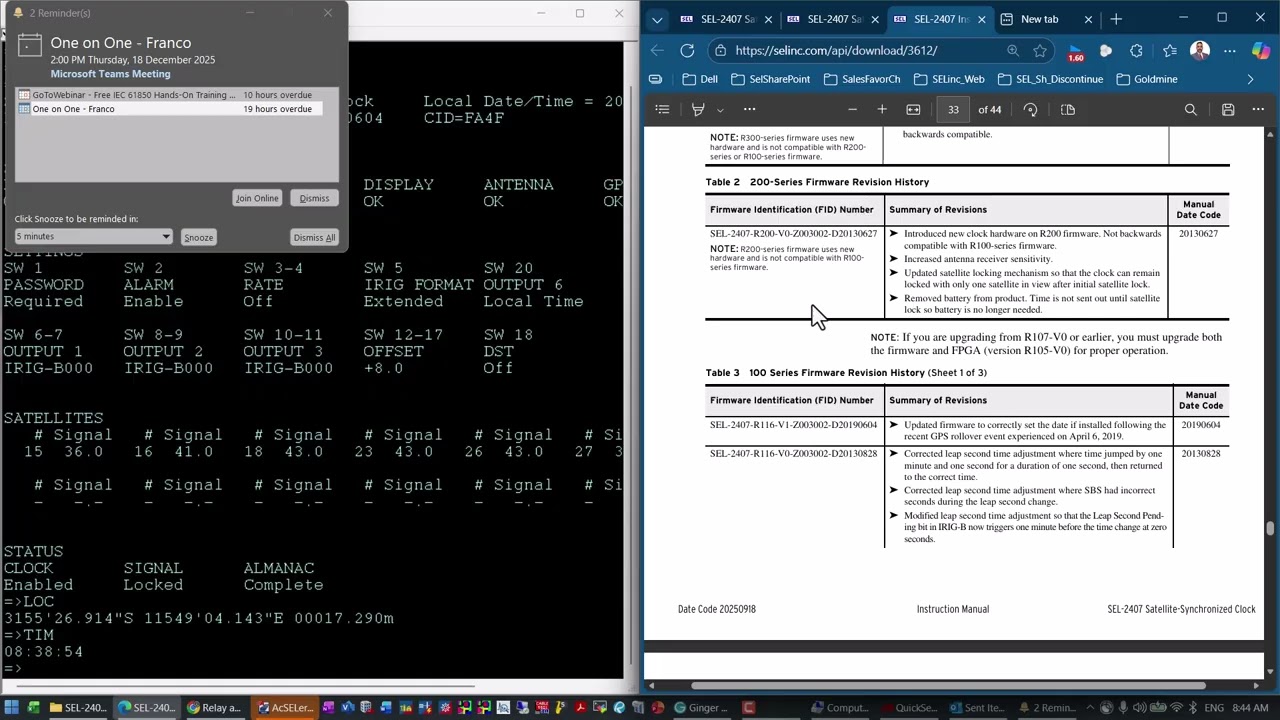Open browser extensions menu
The height and width of the screenshot is (720, 1280).
click(x=1136, y=50)
